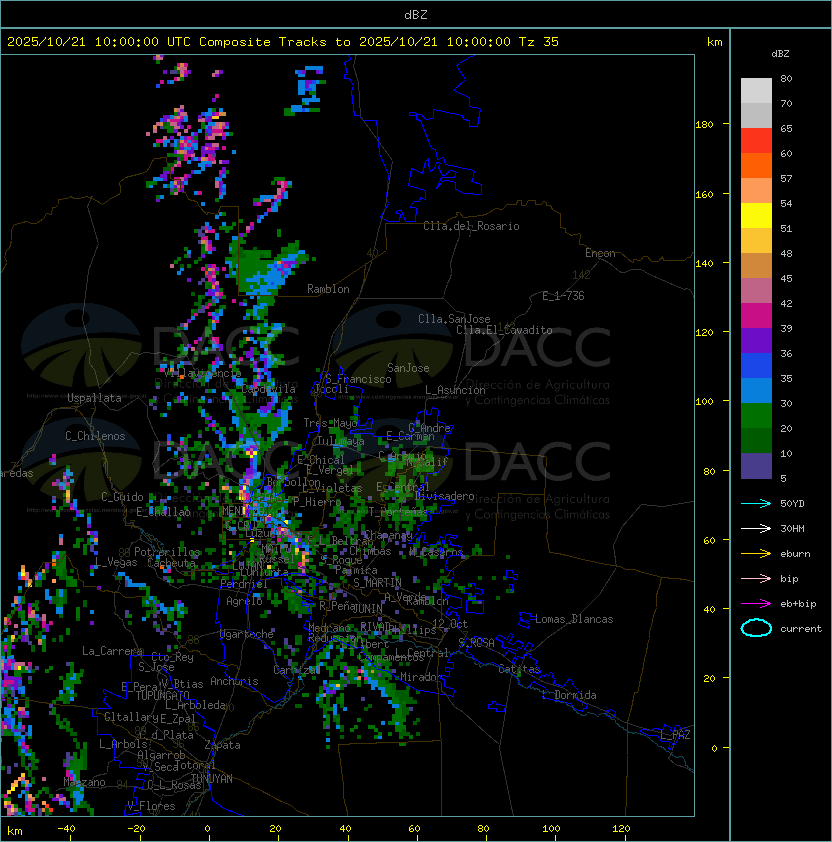Click the 'L_Asuncion' map label
The image size is (832, 842).
(x=455, y=390)
